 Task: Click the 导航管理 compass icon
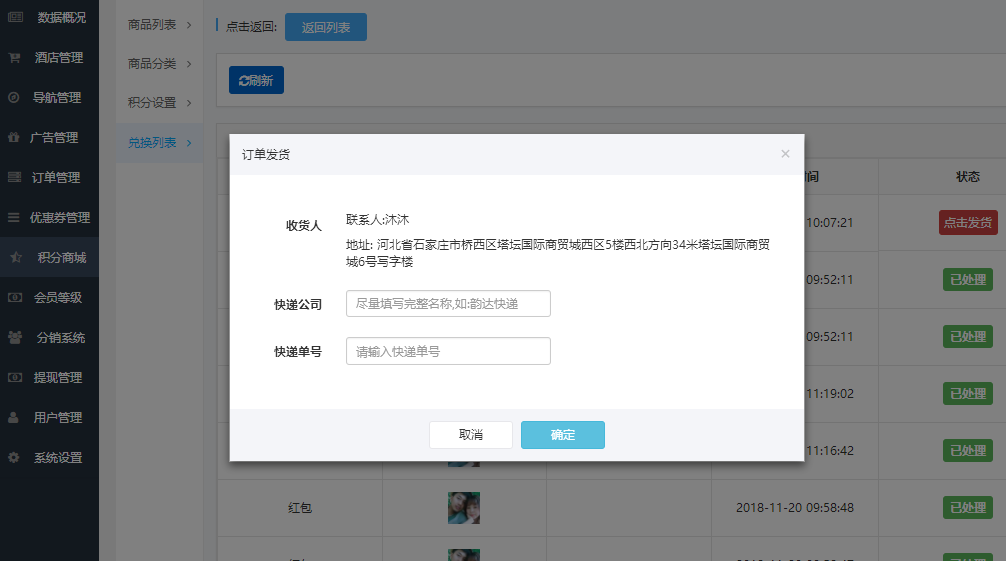pyautogui.click(x=13, y=98)
